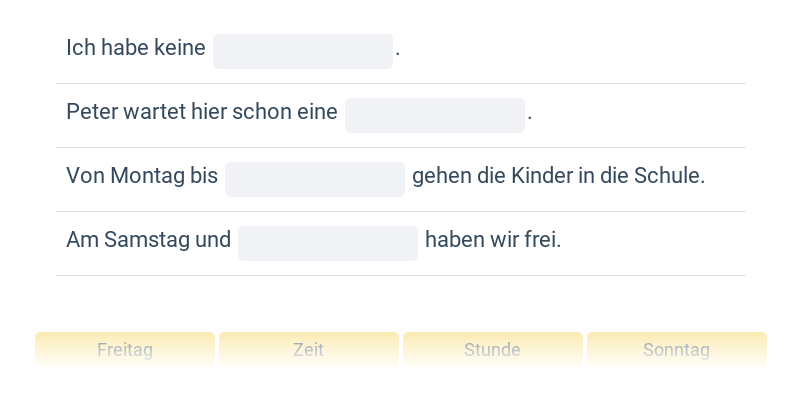
Task: Click the text "gehen die Kinder"
Action: (488, 176)
